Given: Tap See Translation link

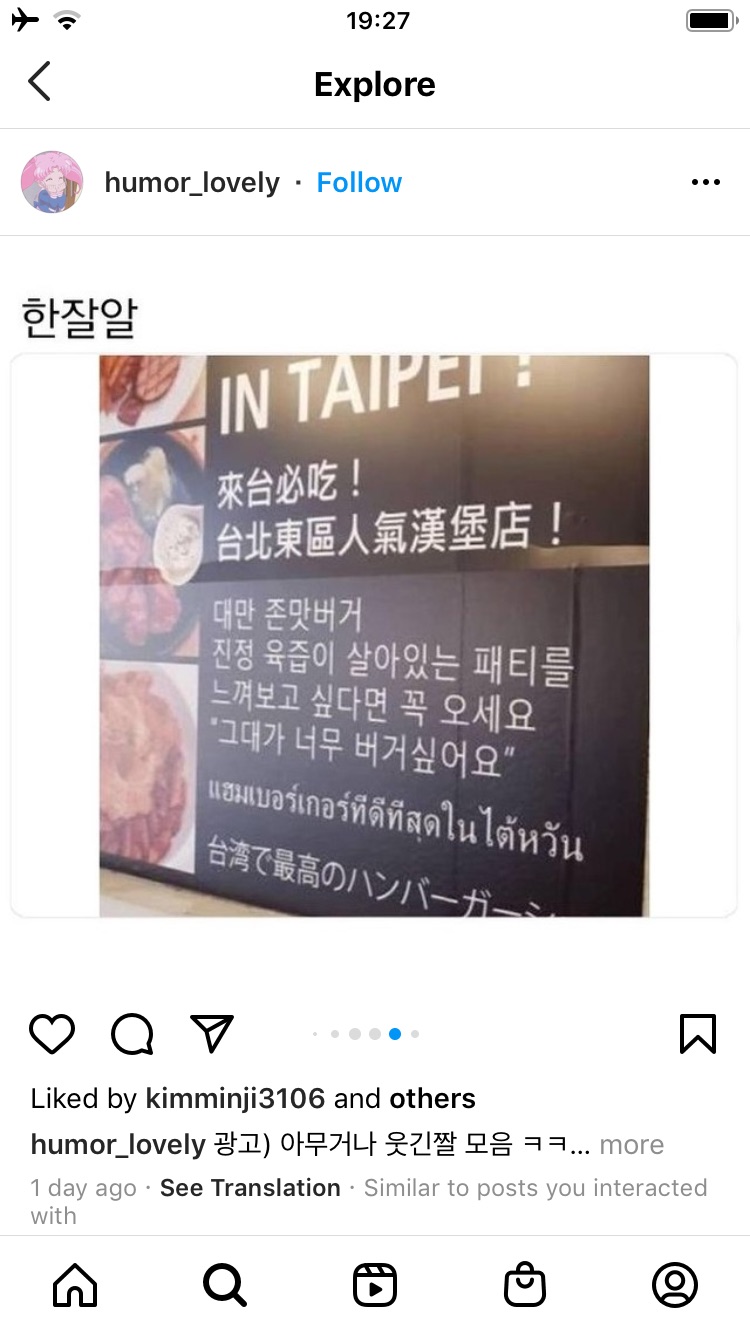Looking at the screenshot, I should pyautogui.click(x=250, y=1188).
